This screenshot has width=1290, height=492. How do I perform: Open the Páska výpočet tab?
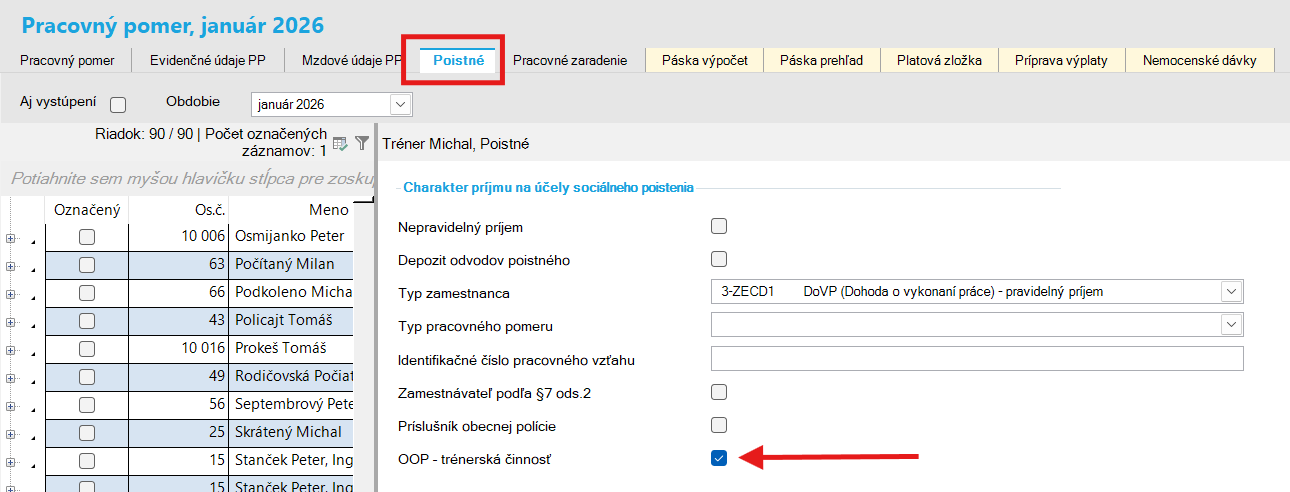pyautogui.click(x=704, y=61)
